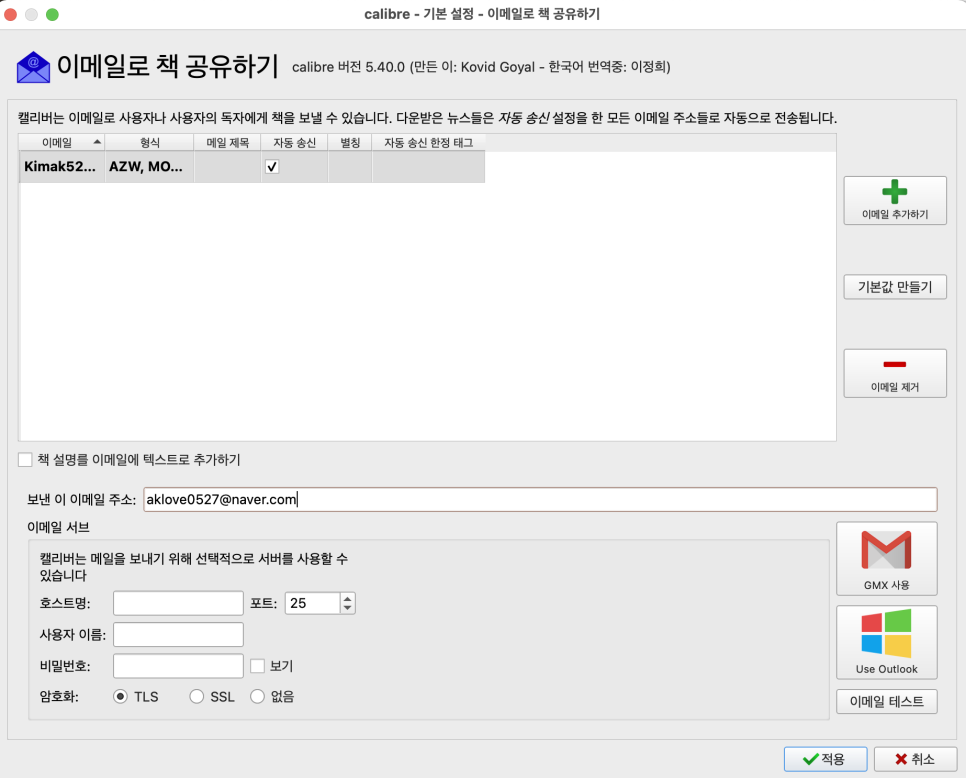Select 없음 encryption radio button
This screenshot has width=966, height=778.
pos(257,697)
